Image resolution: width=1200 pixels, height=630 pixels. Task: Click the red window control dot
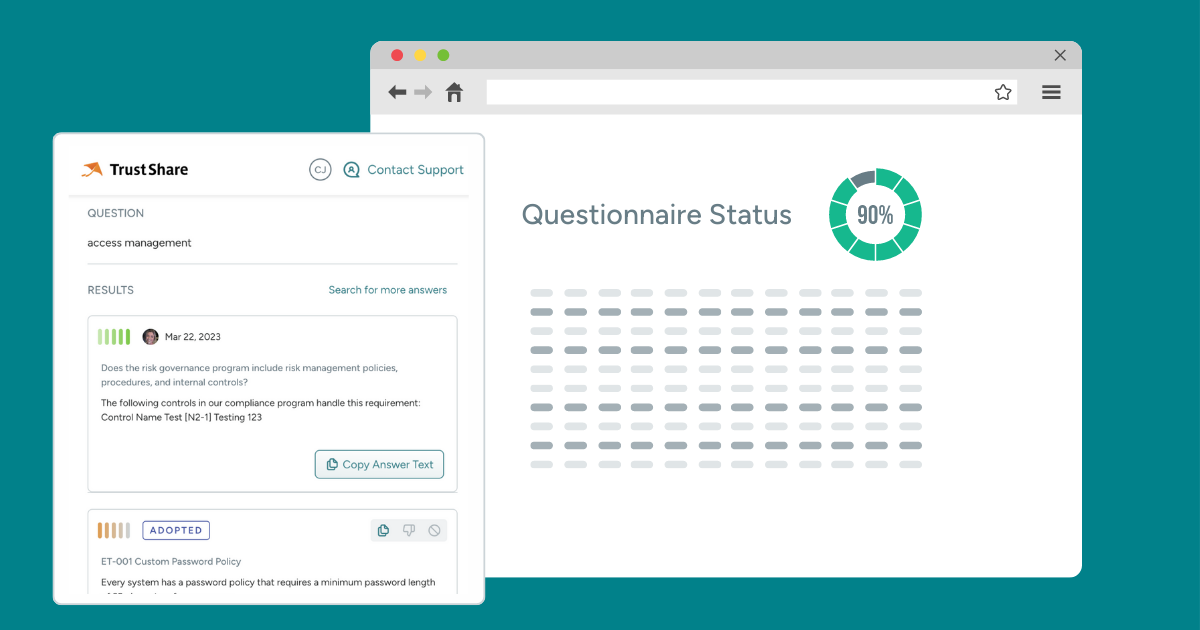(397, 55)
